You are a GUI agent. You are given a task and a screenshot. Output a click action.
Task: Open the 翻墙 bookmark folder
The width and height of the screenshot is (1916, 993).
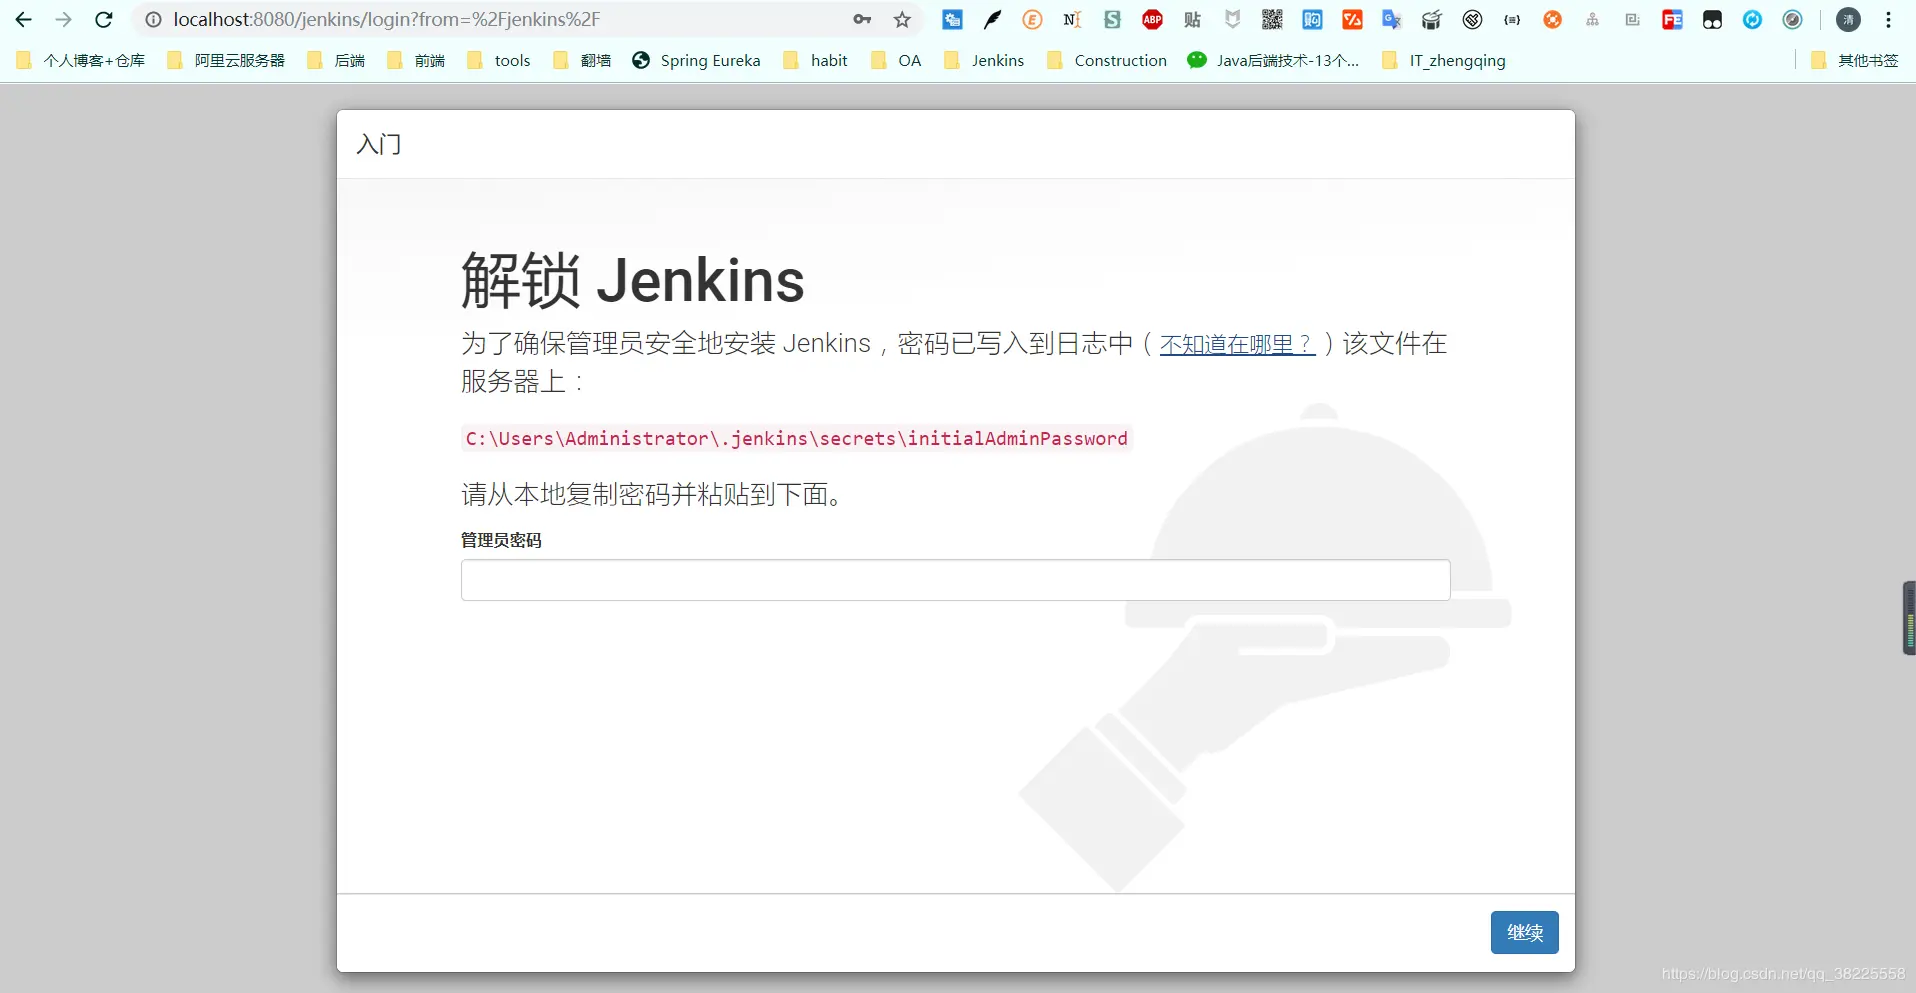click(582, 60)
